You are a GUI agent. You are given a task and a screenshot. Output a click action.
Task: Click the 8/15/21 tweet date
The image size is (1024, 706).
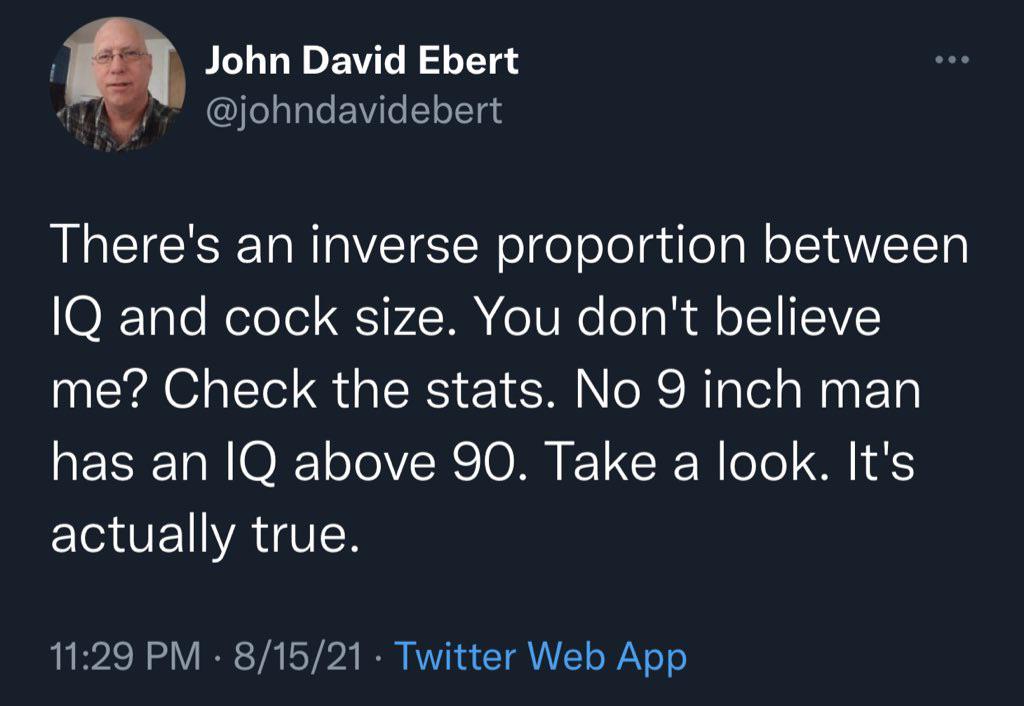[x=296, y=657]
